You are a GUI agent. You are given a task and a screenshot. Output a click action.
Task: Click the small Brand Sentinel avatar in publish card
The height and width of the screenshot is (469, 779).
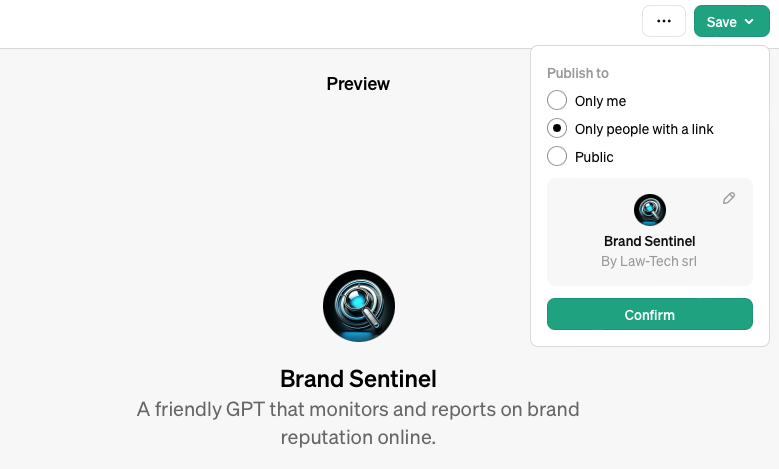[650, 210]
